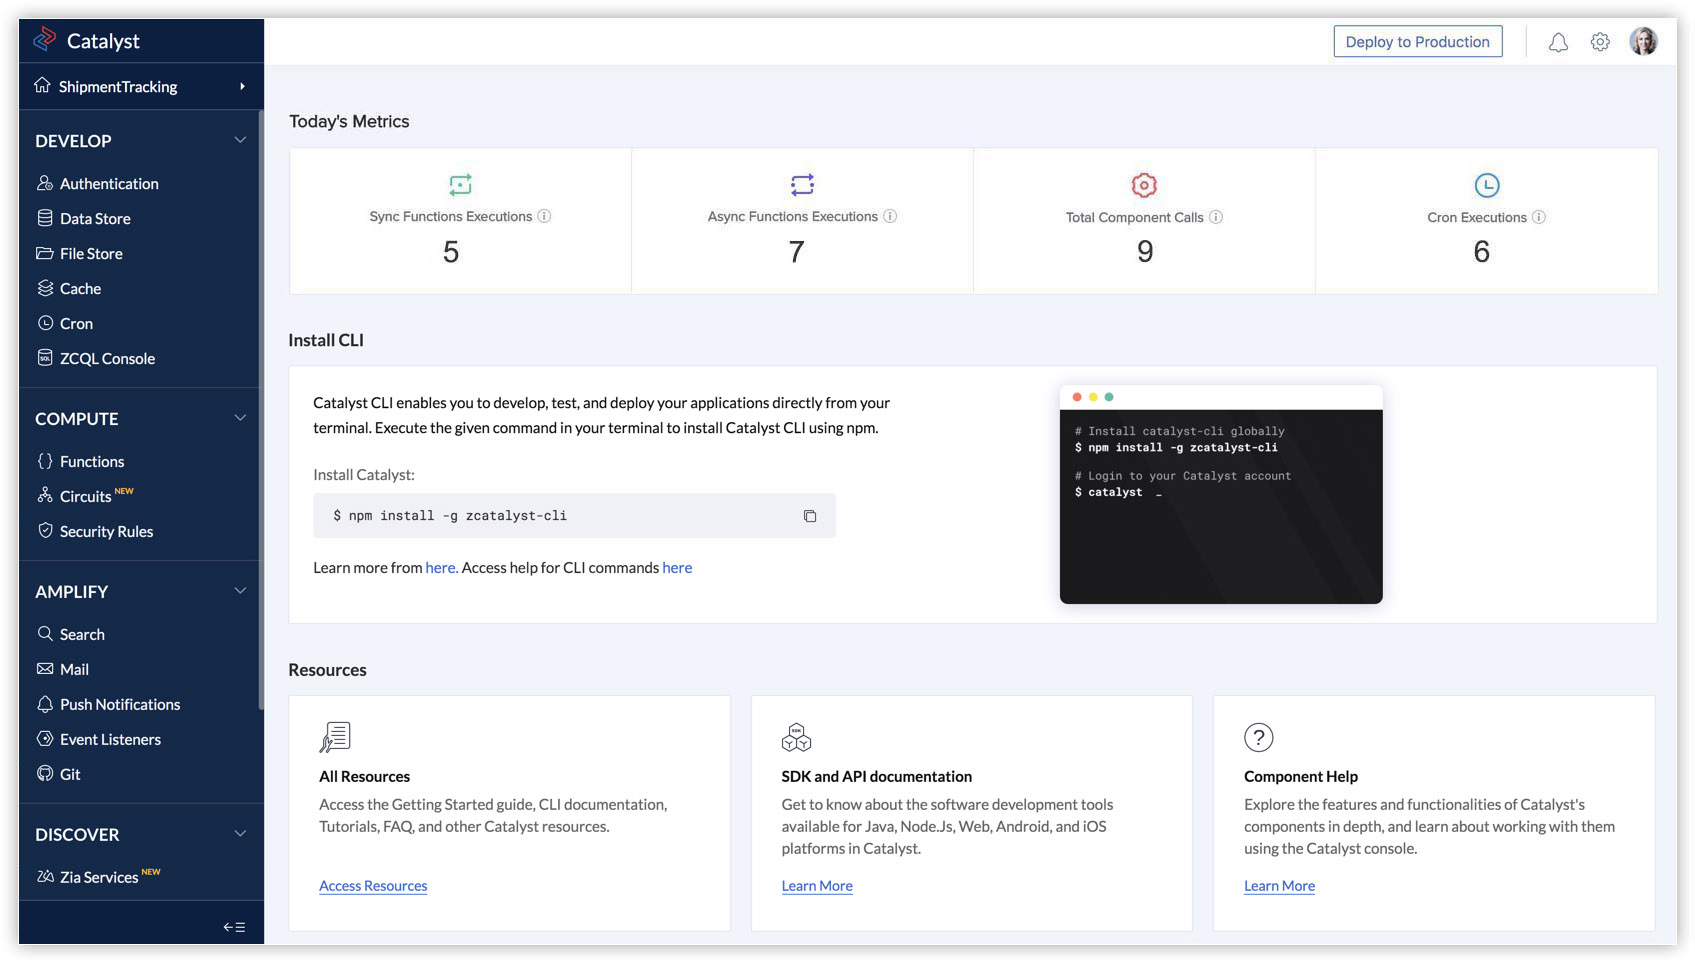Click the Catalyst logo icon
1695x963 pixels.
(x=45, y=40)
